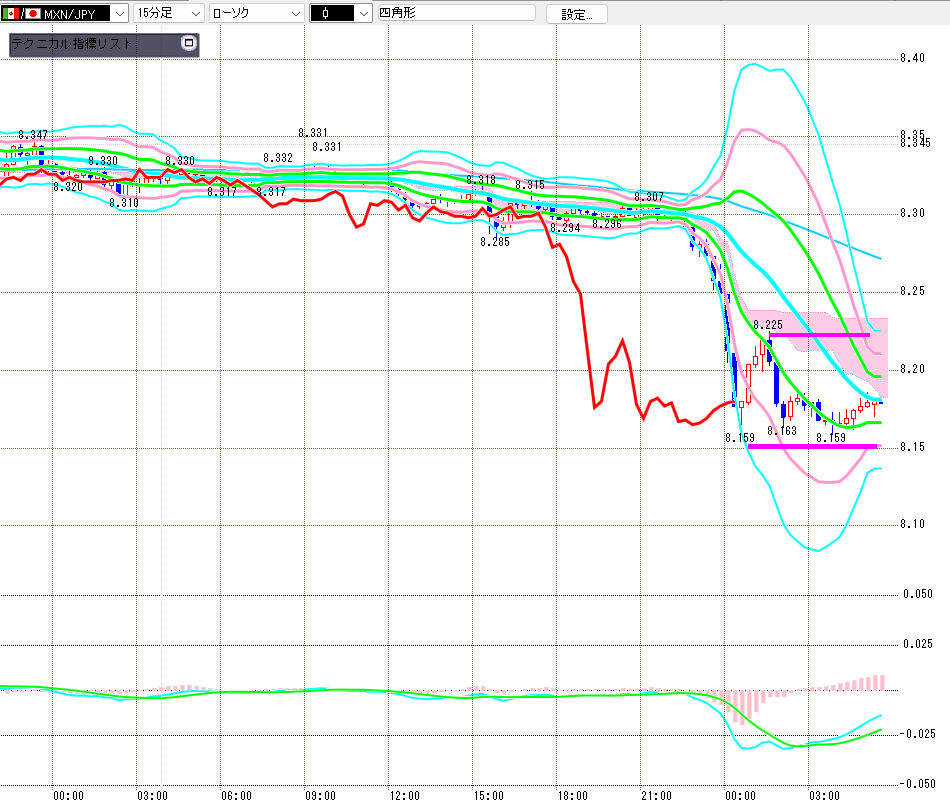Click the Mexico flag icon
The height and width of the screenshot is (805, 950).
(x=12, y=14)
